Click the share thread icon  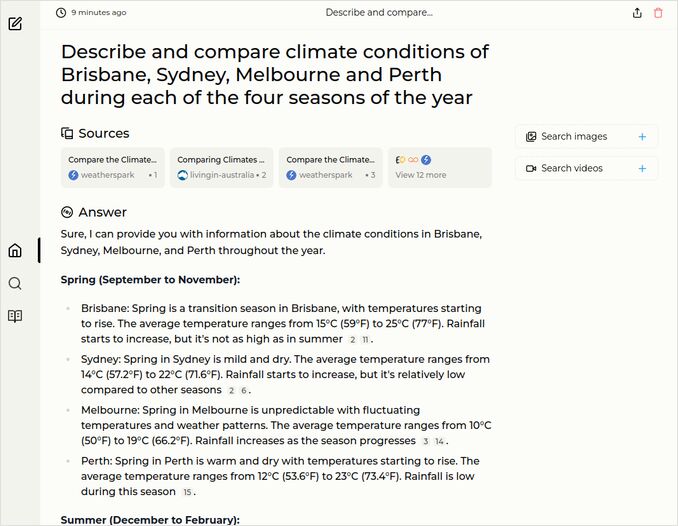638,13
